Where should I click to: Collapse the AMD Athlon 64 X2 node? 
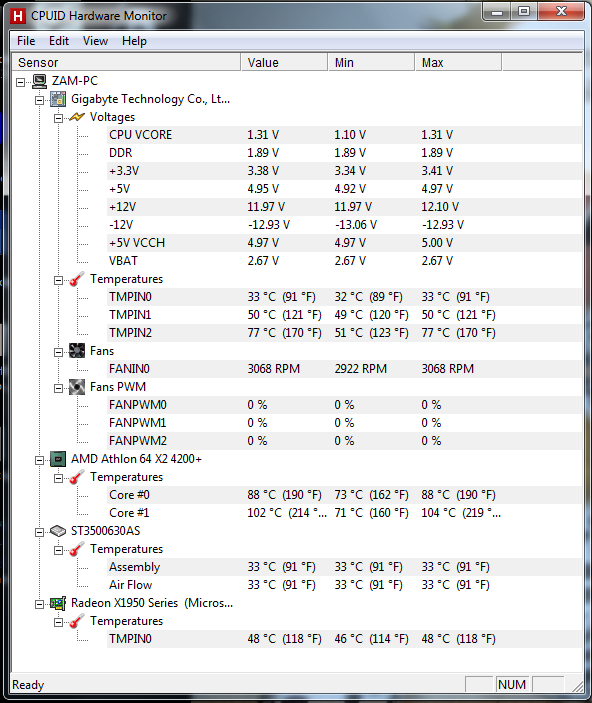click(39, 460)
